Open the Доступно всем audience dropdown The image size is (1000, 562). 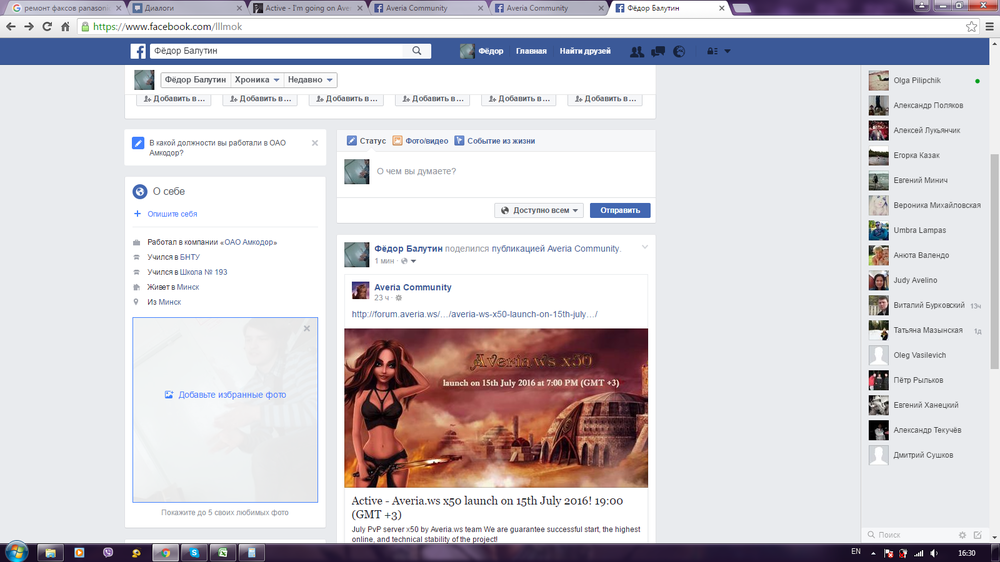click(539, 211)
